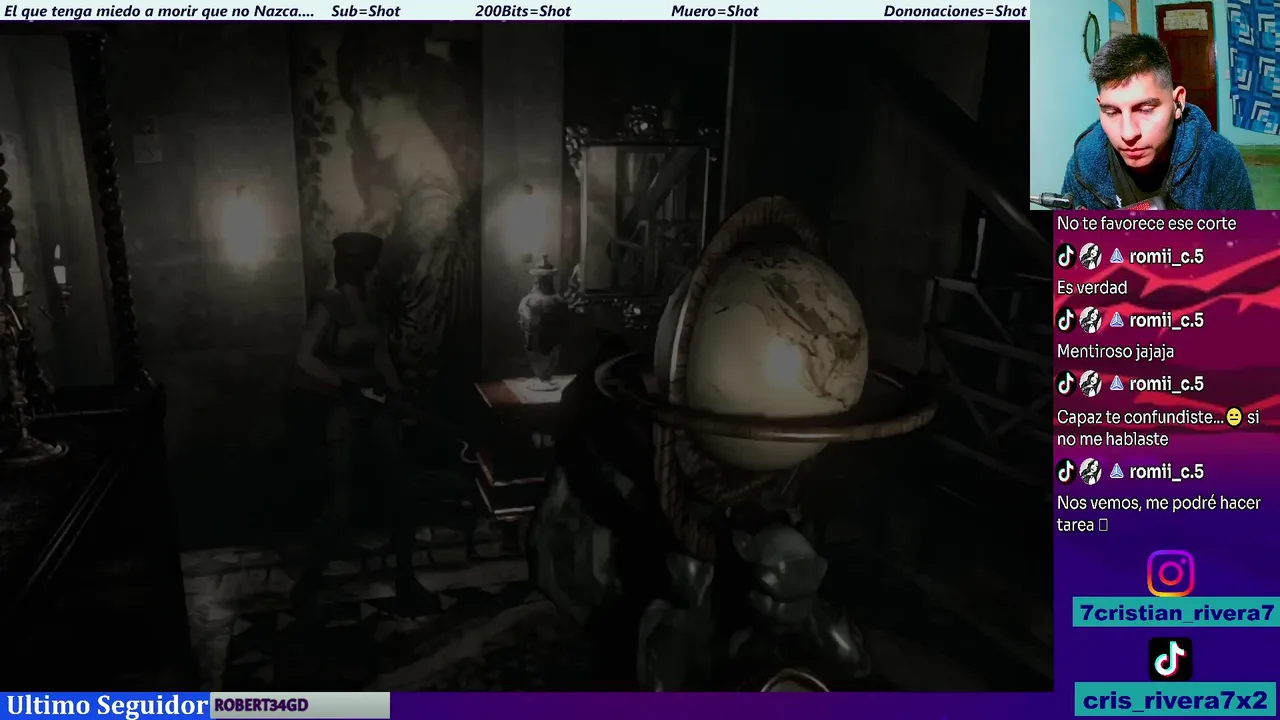Viewport: 1280px width, 720px height.
Task: Click the "Muero=Shot" banner text
Action: click(714, 11)
